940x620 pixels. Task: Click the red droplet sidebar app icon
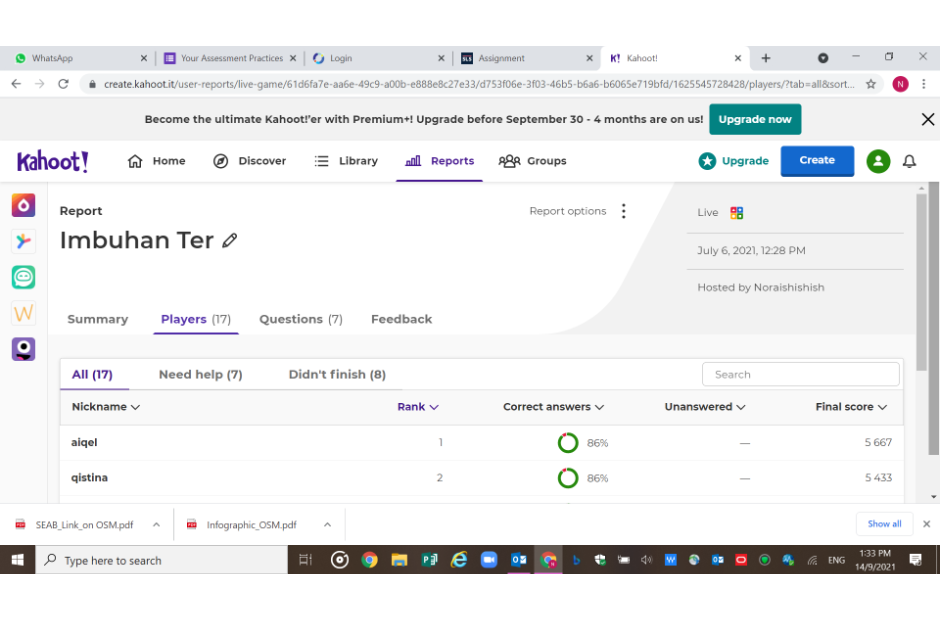coord(23,205)
